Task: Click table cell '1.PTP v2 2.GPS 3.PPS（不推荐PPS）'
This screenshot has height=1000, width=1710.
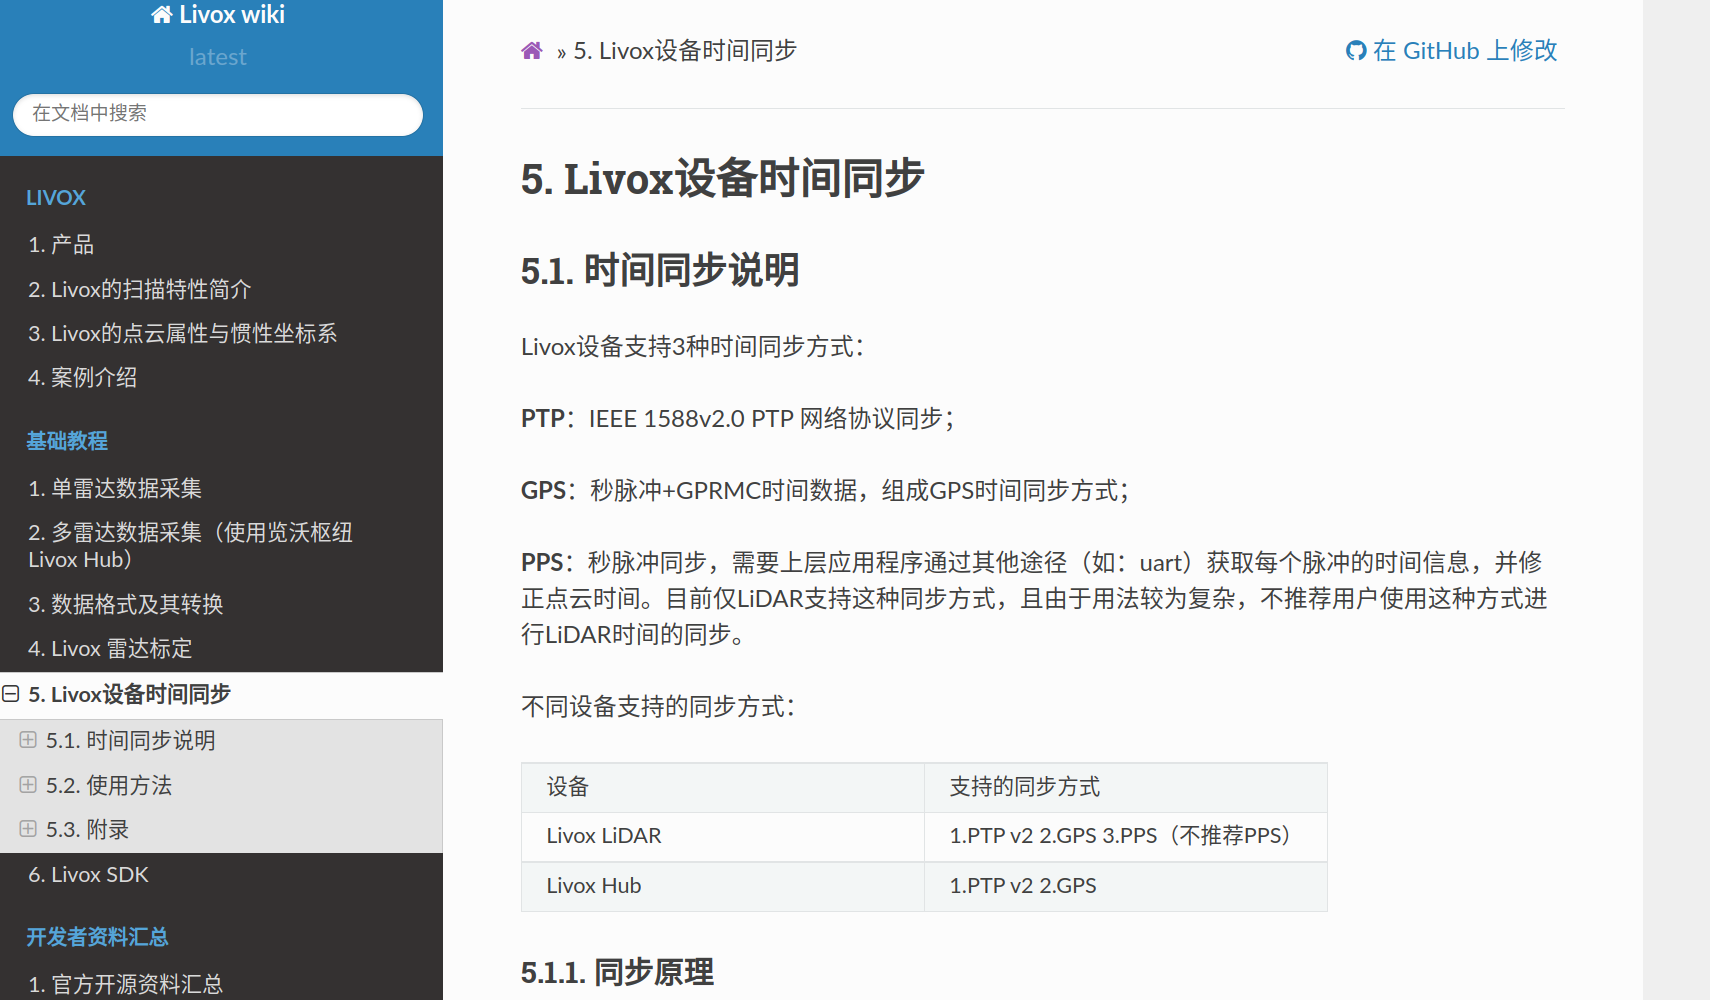Action: click(x=1126, y=836)
